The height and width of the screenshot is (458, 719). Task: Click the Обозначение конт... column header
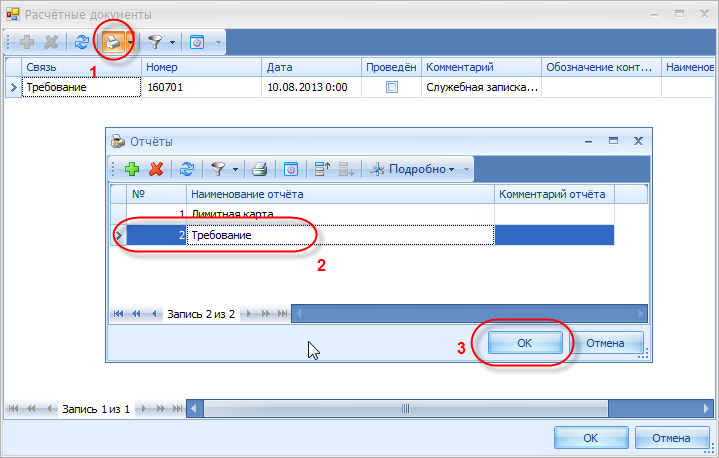click(601, 67)
